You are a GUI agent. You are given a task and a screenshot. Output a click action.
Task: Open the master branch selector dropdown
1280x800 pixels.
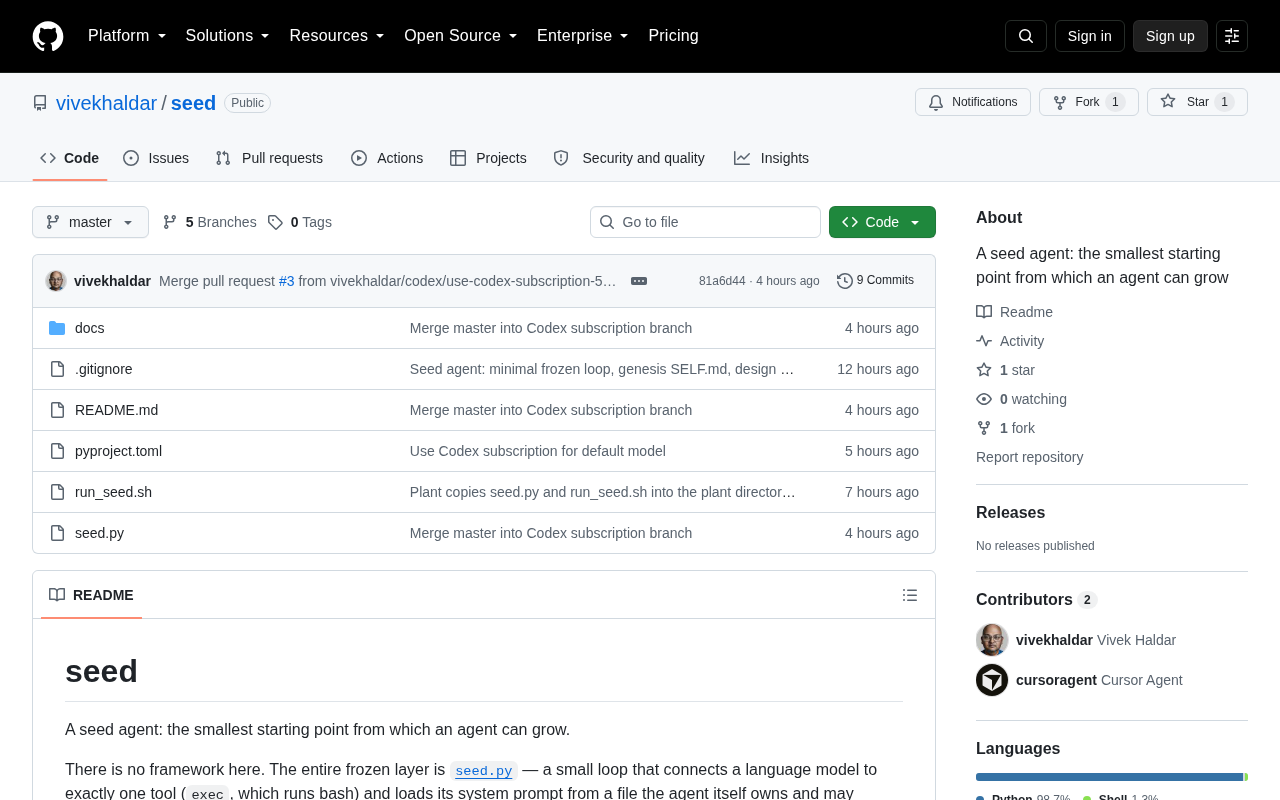[x=90, y=222]
